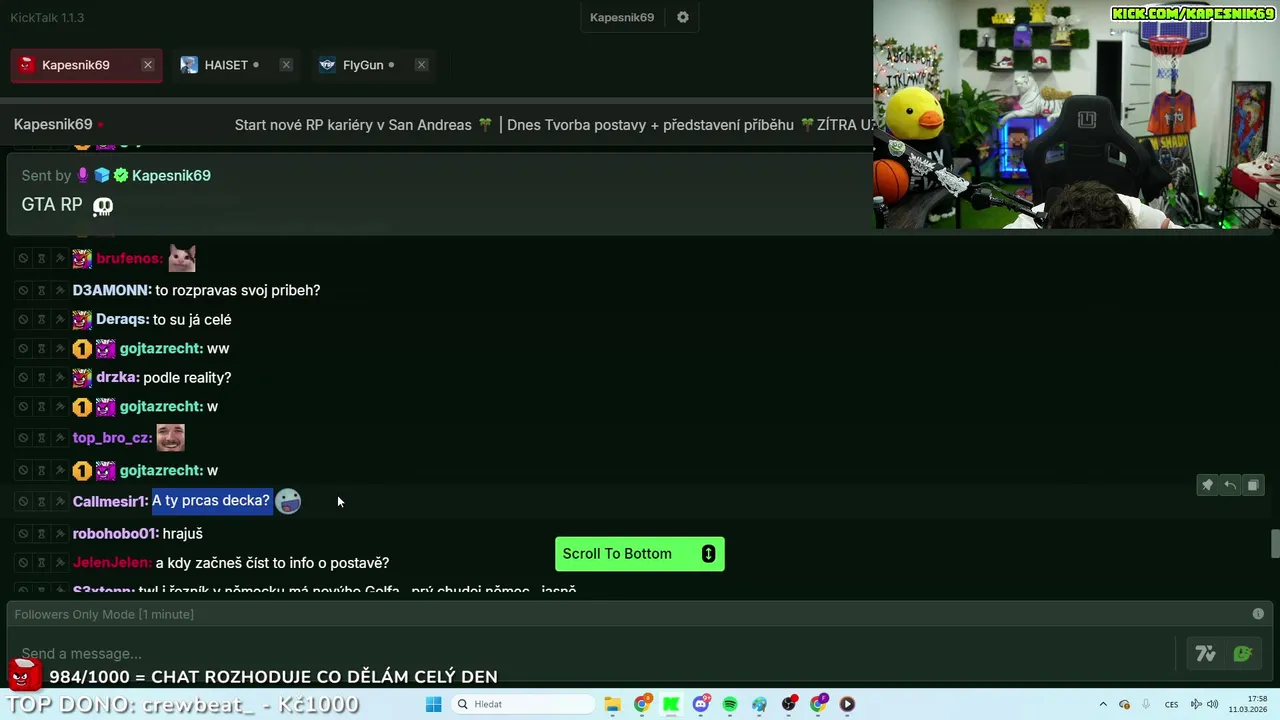Viewport: 1280px width, 720px height.
Task: Ban user robohobo01 via ban icon
Action: pyautogui.click(x=23, y=534)
